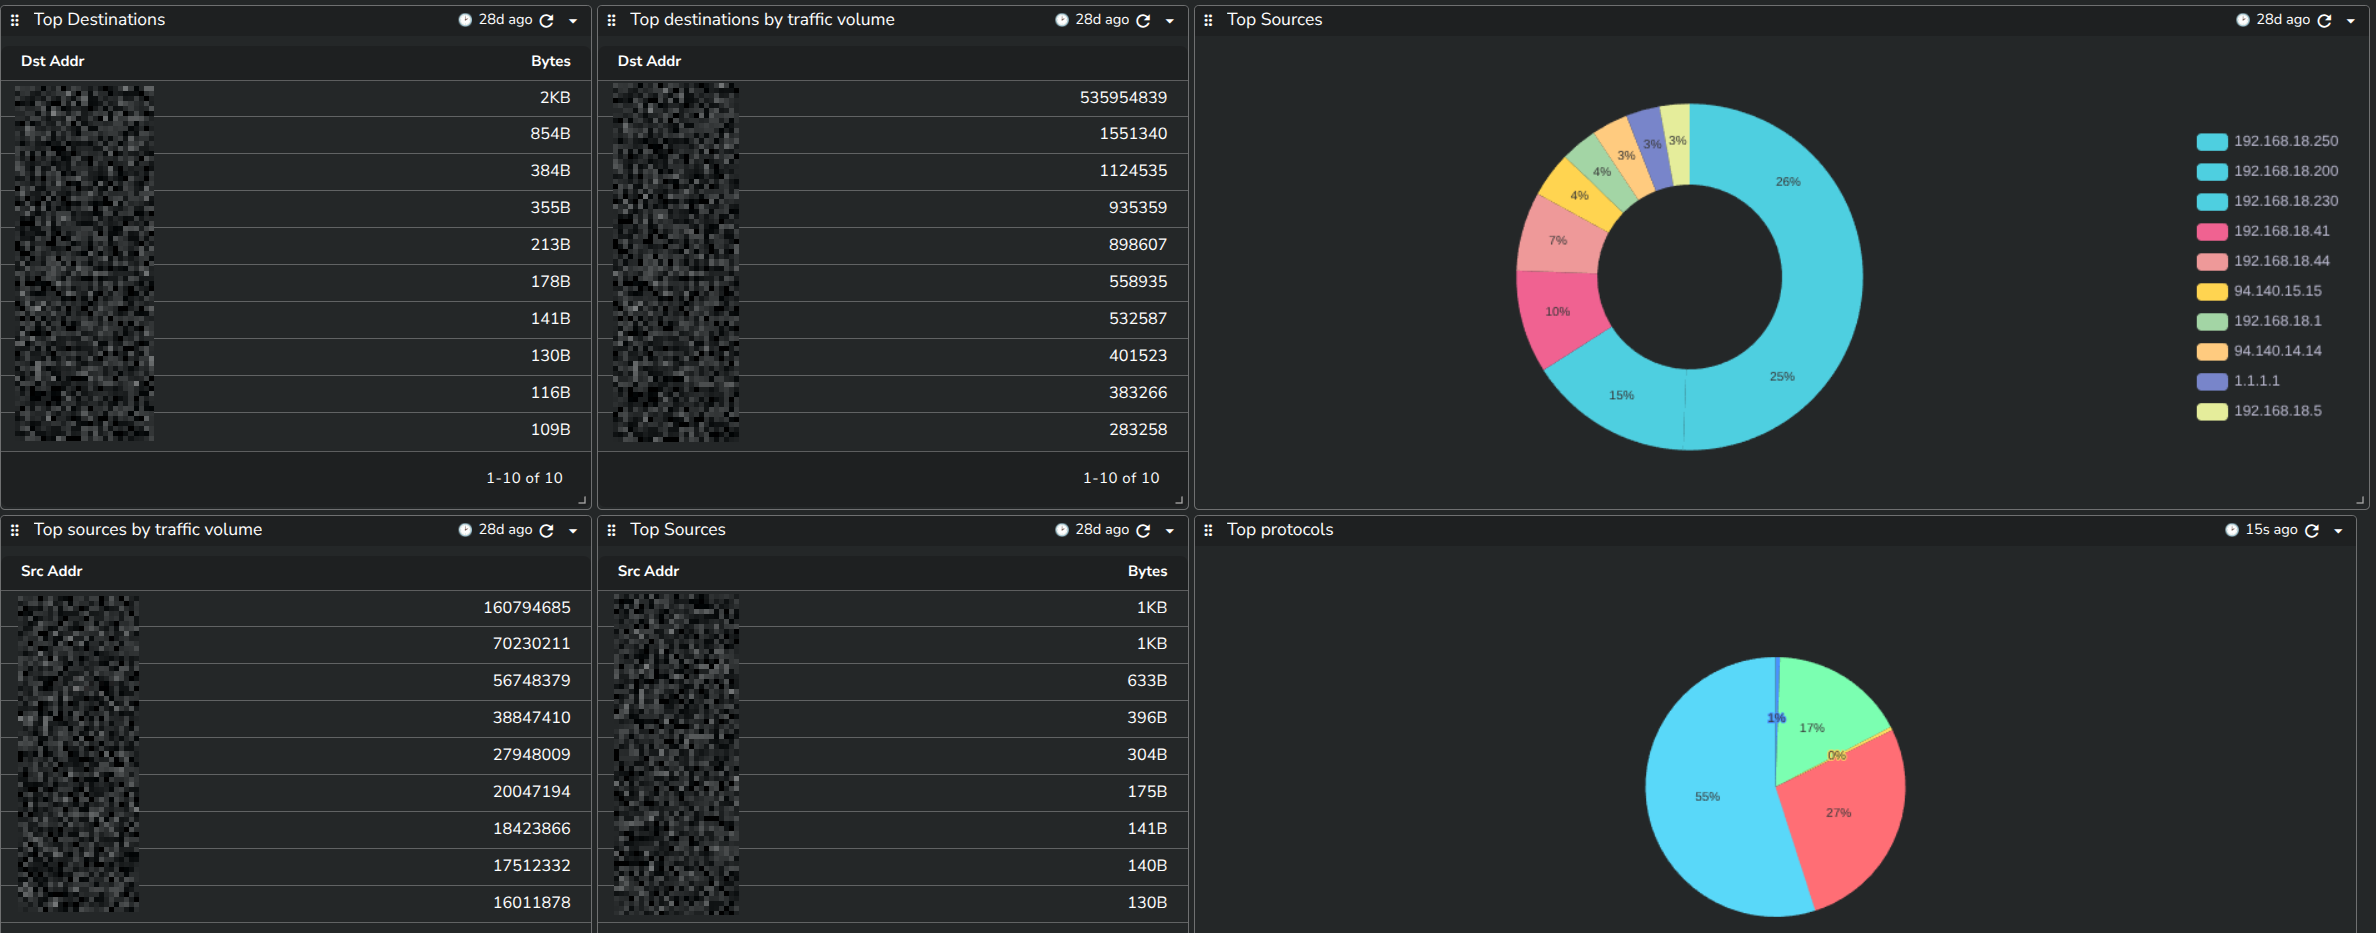Grab drag handle of Top Sources table panel
Image resolution: width=2376 pixels, height=933 pixels.
point(612,530)
